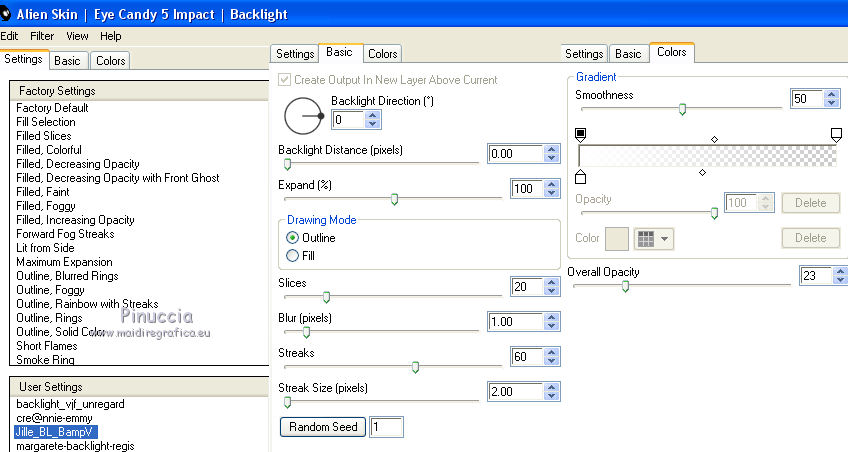Select the white gradient color stop on the right
This screenshot has height=452, width=848.
[836, 135]
